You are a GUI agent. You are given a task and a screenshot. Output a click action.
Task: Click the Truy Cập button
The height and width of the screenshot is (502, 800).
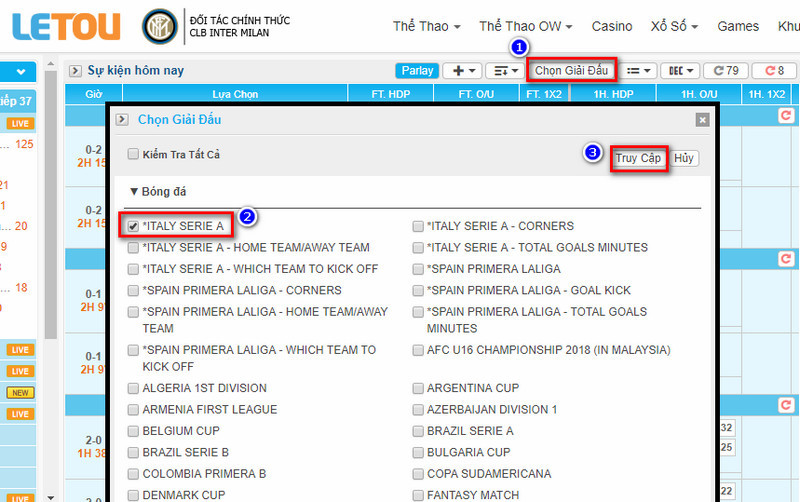pos(639,159)
